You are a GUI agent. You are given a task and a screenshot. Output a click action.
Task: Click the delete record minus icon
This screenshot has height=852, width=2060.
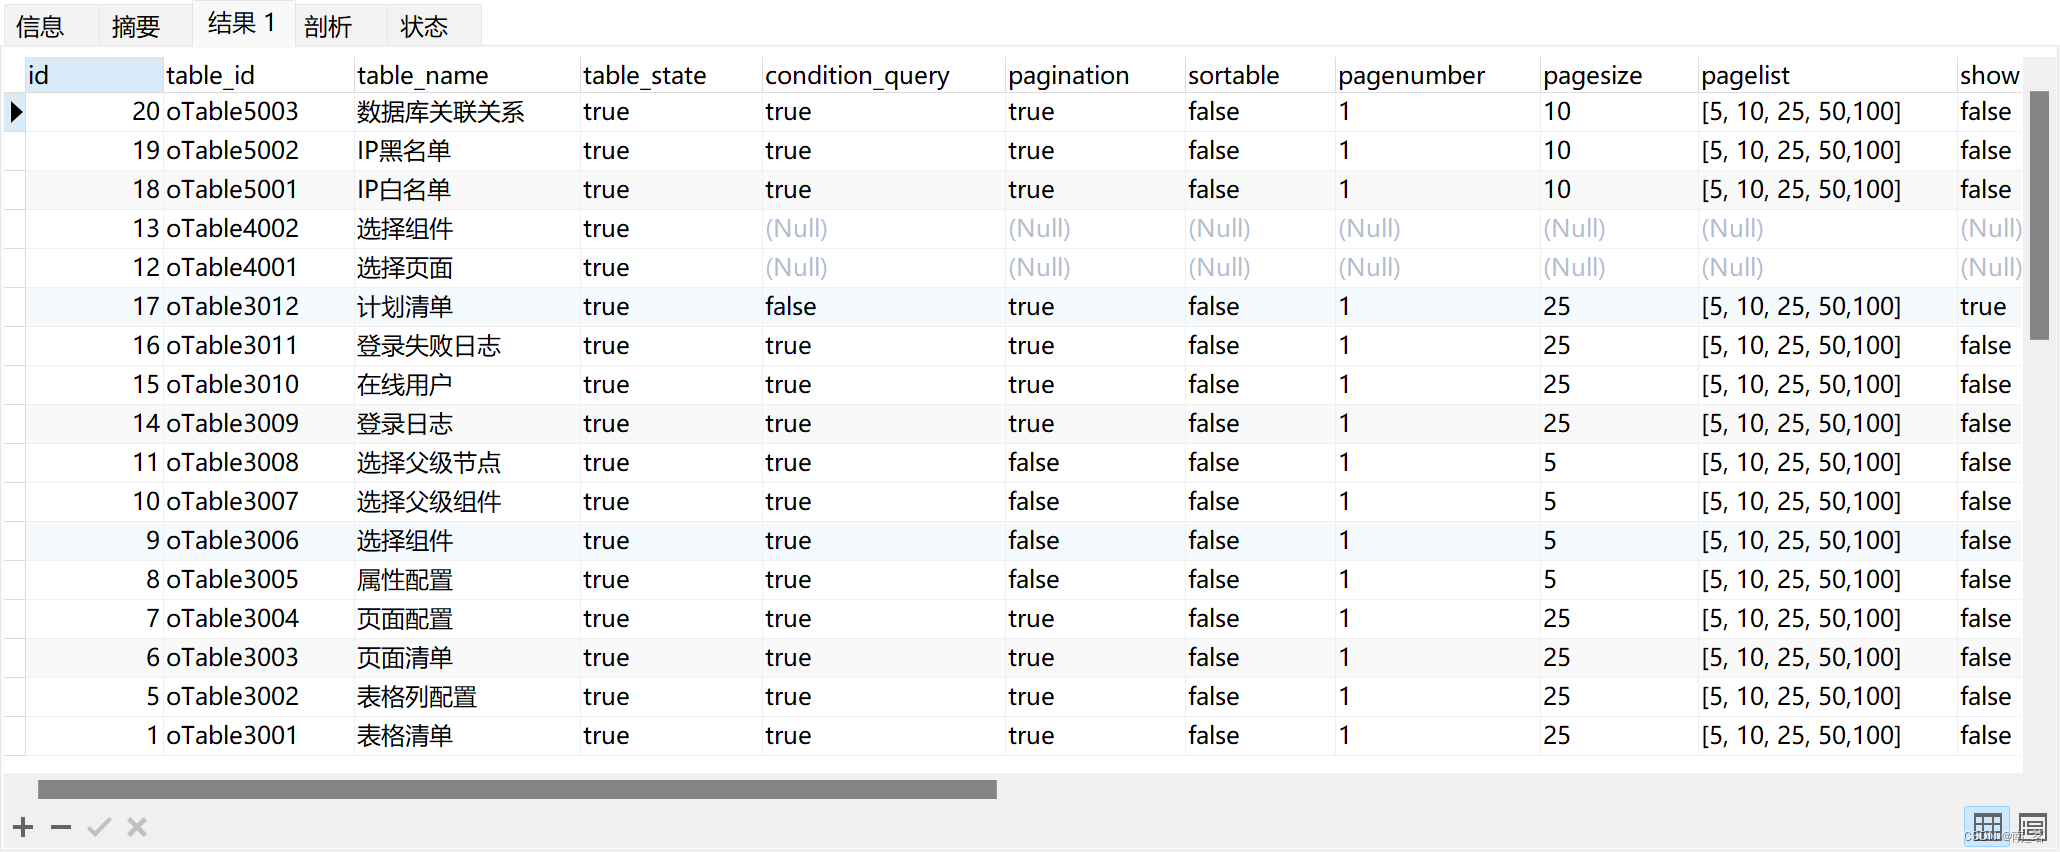pyautogui.click(x=61, y=827)
